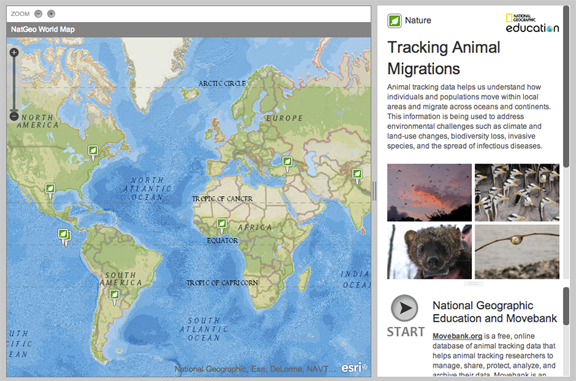
Task: Click the clustered markers west of South America
Action: click(64, 237)
